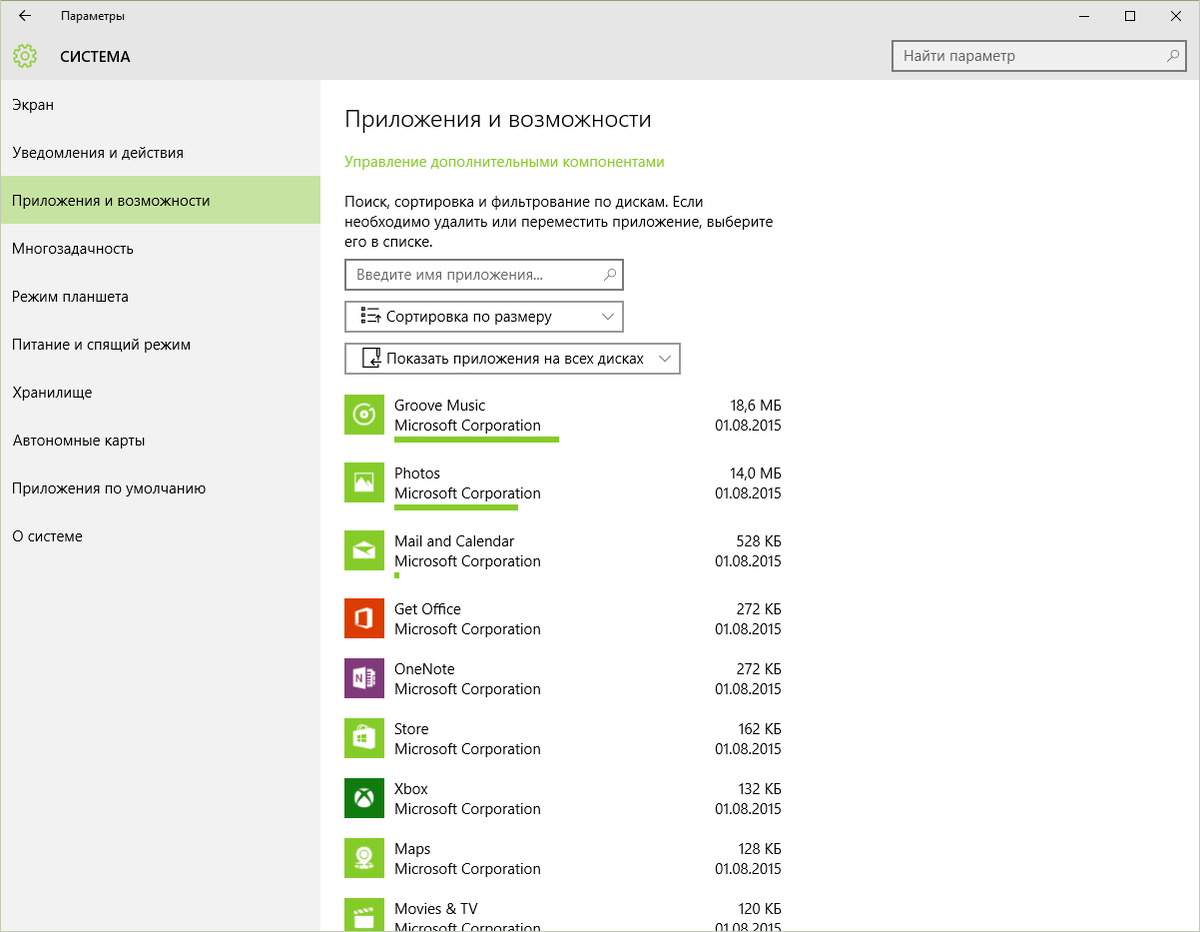Open Уведомления и действия section
The image size is (1200, 932).
(x=160, y=153)
